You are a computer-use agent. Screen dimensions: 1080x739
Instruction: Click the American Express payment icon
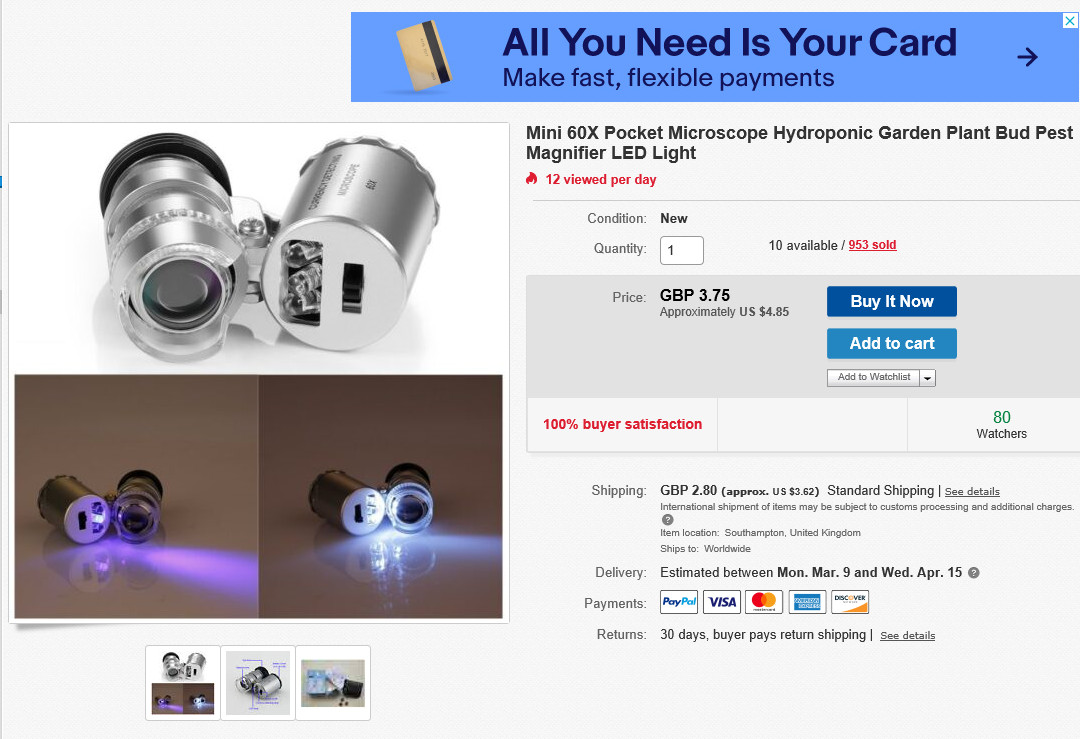tap(807, 602)
